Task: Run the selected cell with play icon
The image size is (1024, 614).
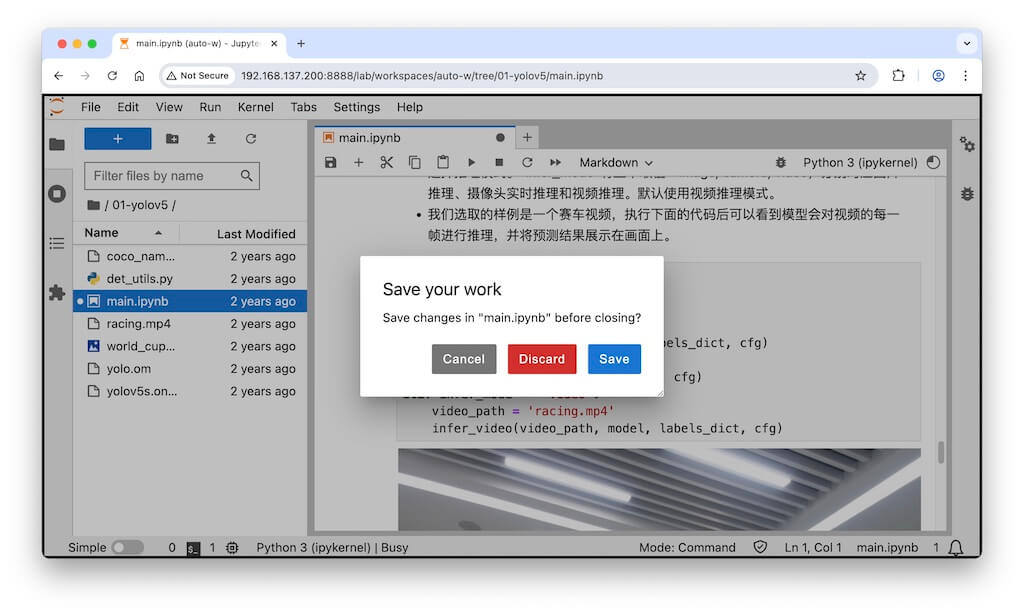Action: pos(471,162)
